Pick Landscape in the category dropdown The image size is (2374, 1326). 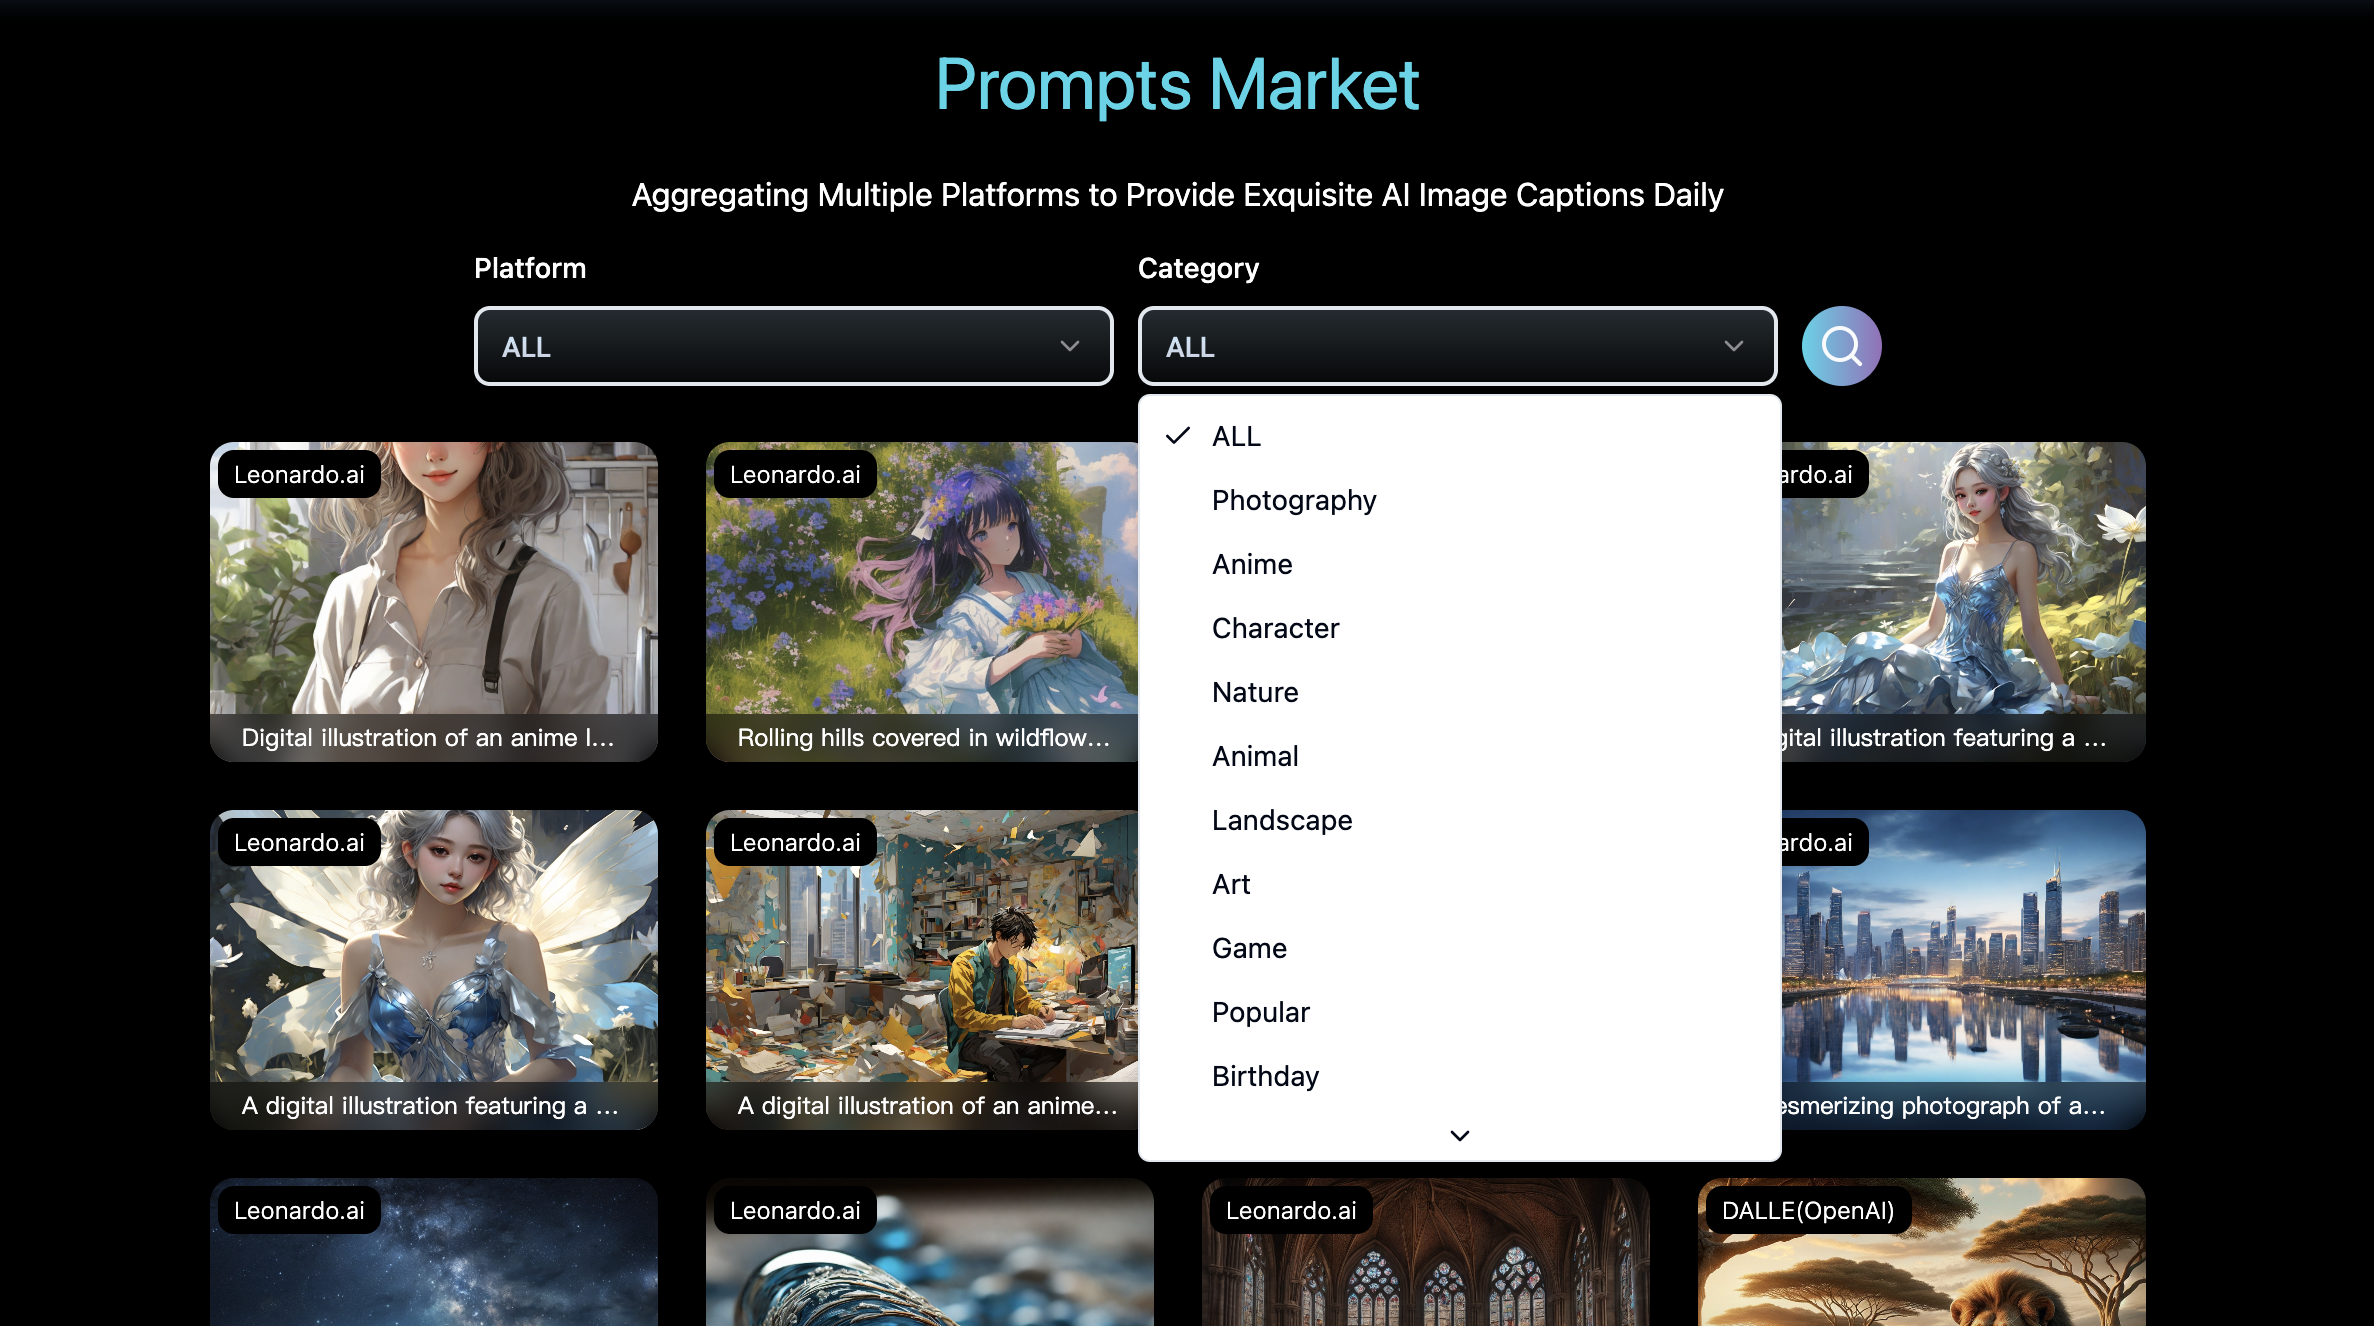point(1460,820)
